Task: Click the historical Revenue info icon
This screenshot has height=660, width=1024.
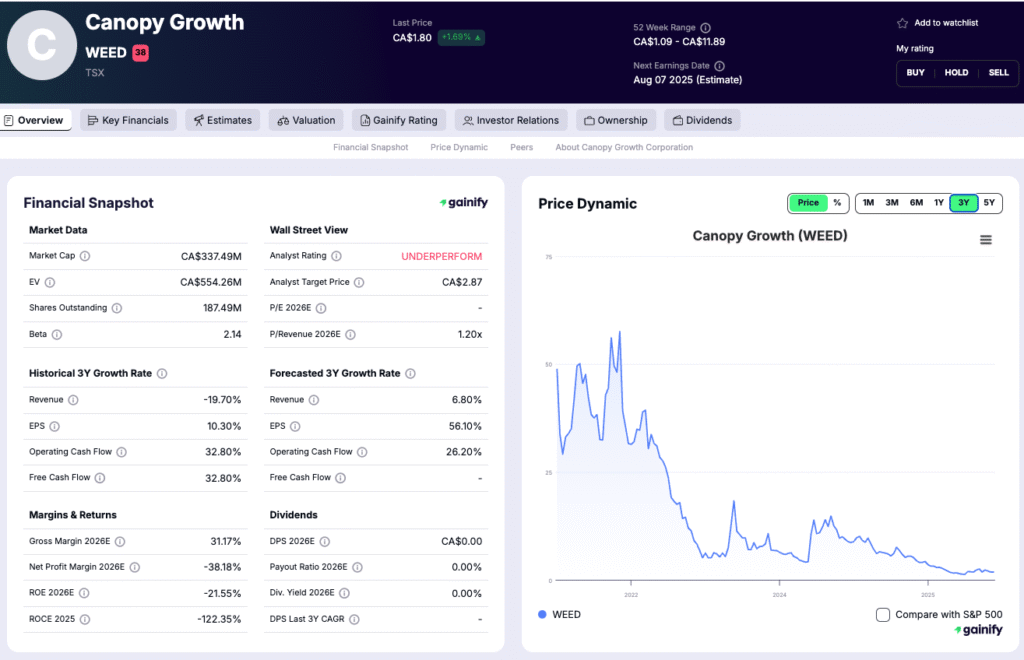Action: tap(73, 400)
